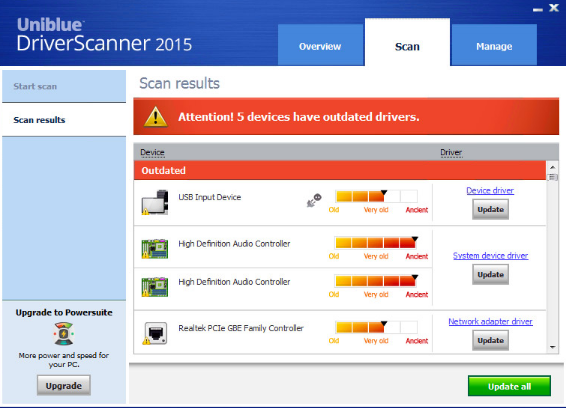Image resolution: width=566 pixels, height=408 pixels.
Task: Click the second High Definition Audio age meter
Action: point(376,281)
